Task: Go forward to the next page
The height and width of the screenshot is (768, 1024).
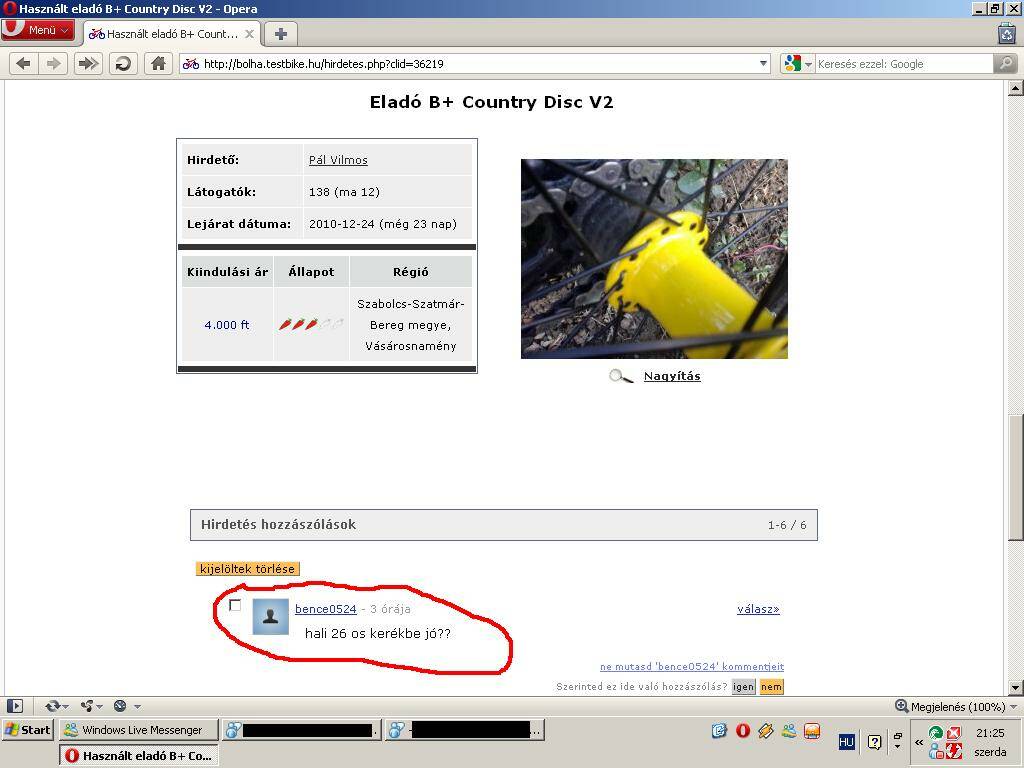Action: (54, 63)
